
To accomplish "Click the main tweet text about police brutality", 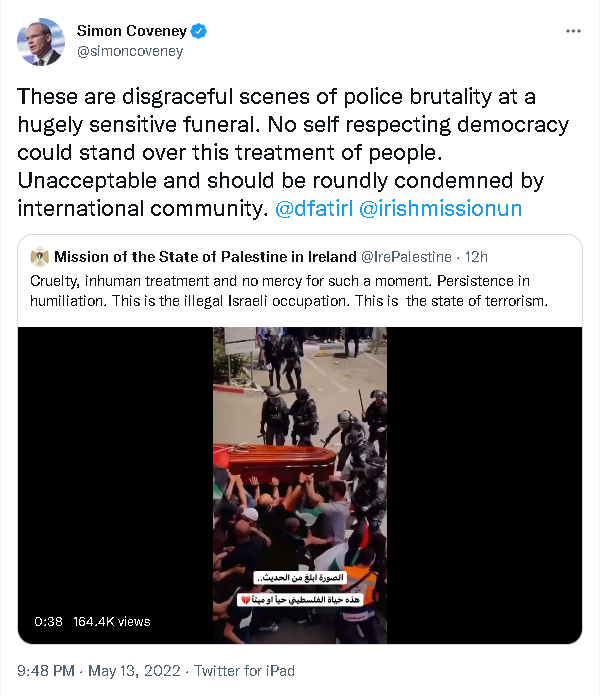I will (x=293, y=152).
